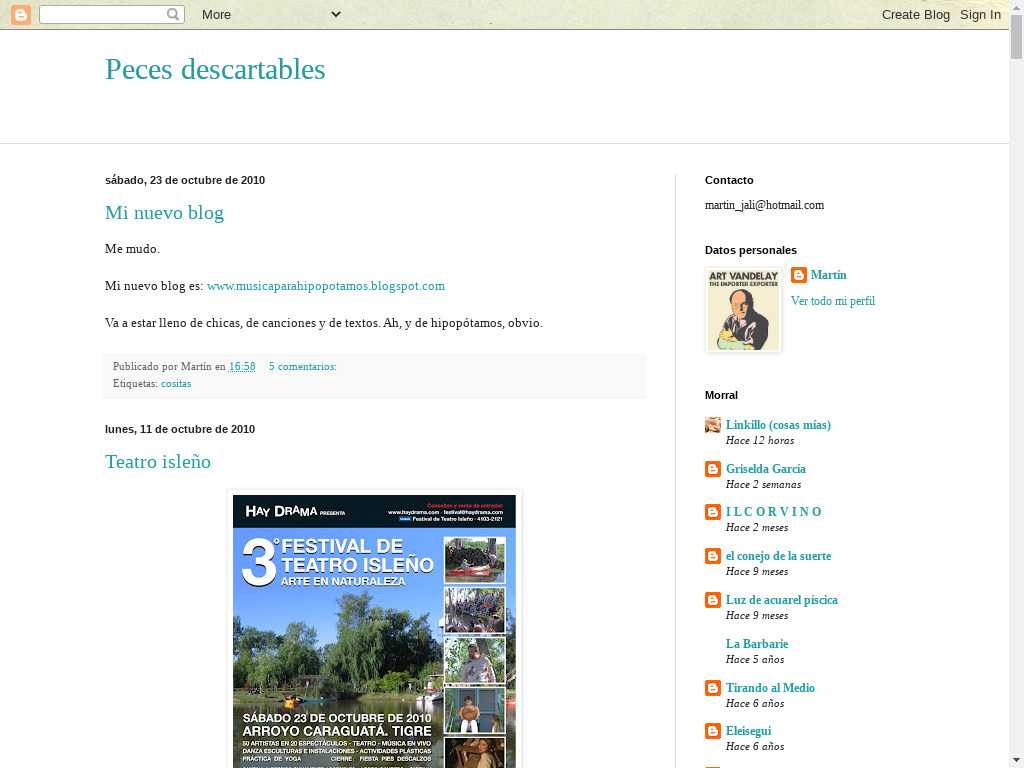1024x768 pixels.
Task: Click the Festival de Teatro Isleño poster
Action: point(374,630)
